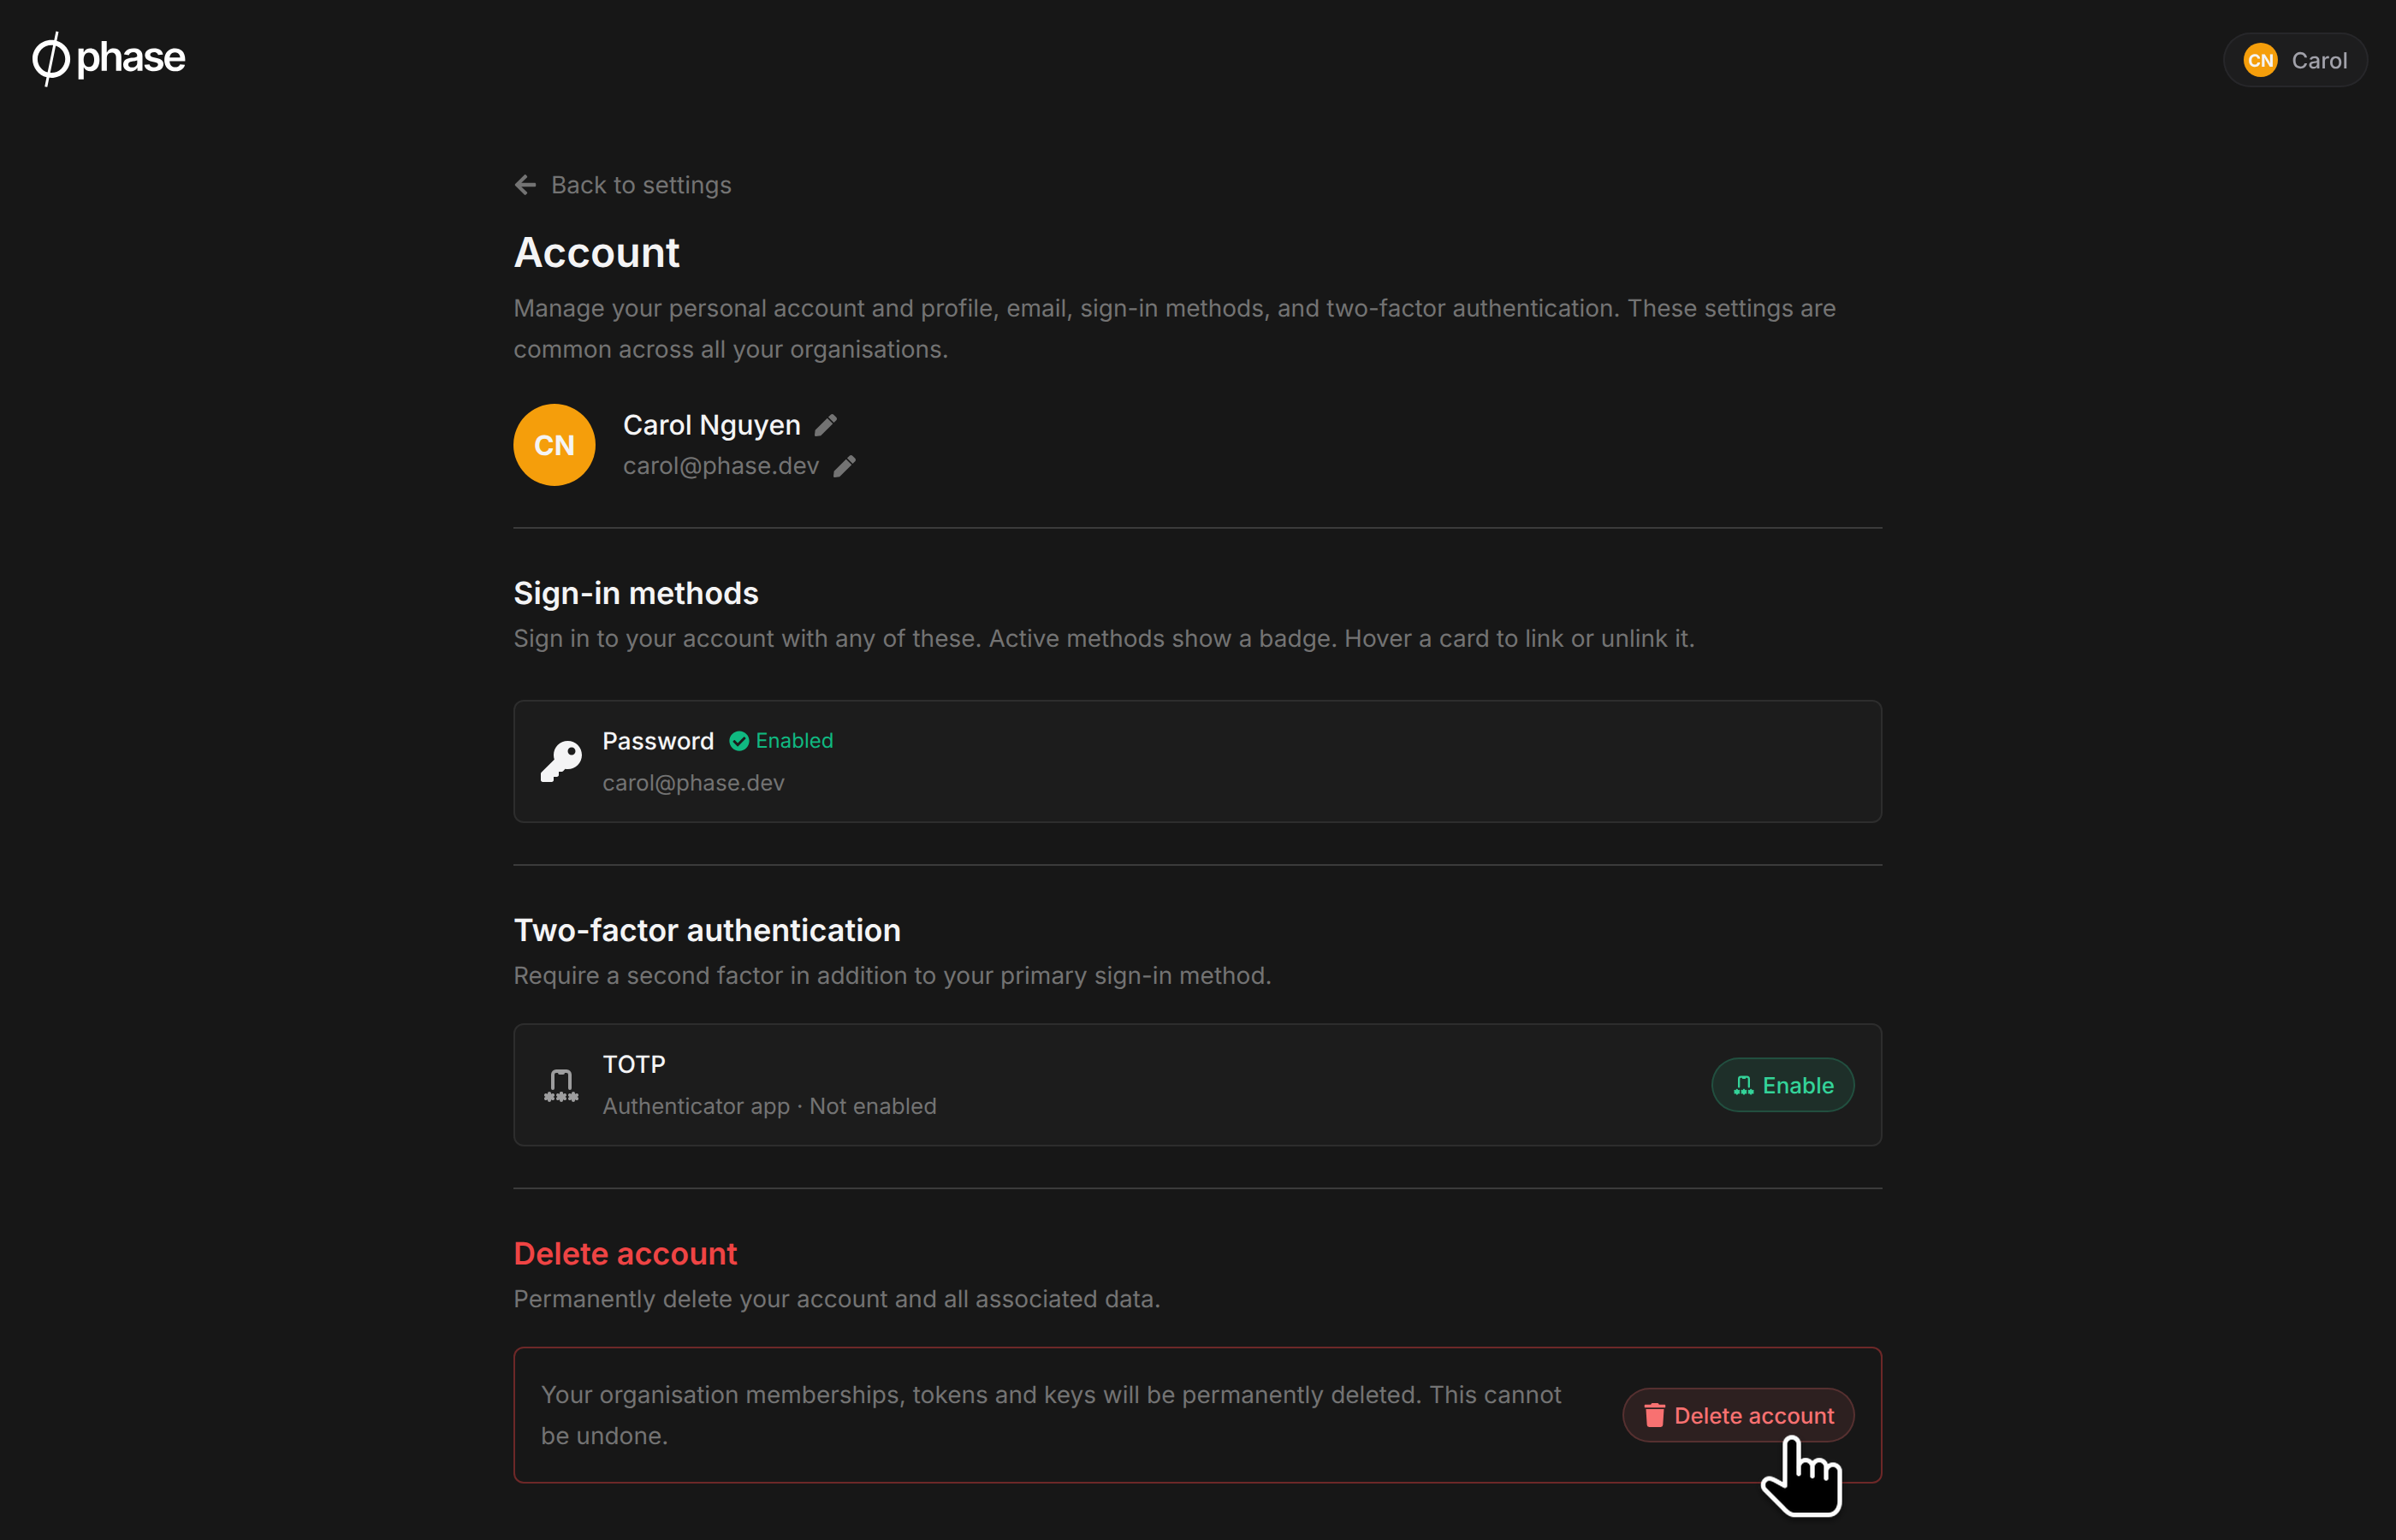Click the TOTP authenticator icon
Image resolution: width=2396 pixels, height=1540 pixels.
(x=561, y=1085)
